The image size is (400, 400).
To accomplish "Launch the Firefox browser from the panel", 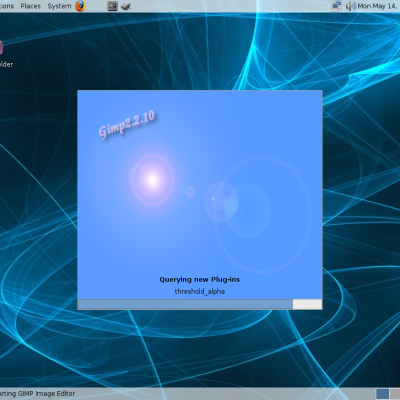I will tap(80, 6).
